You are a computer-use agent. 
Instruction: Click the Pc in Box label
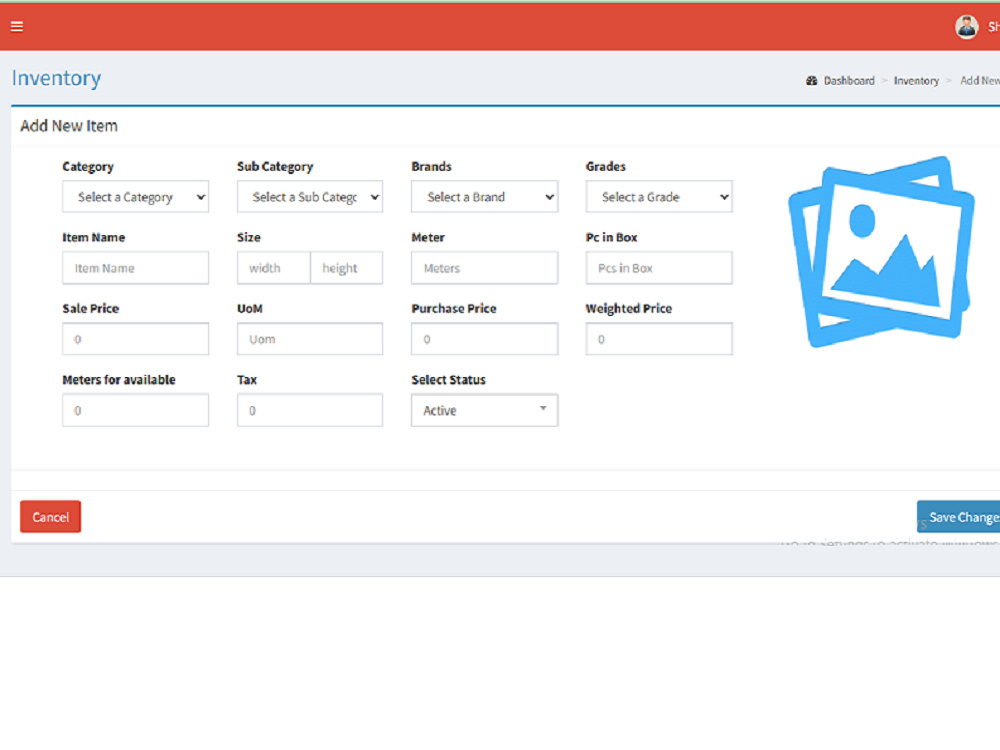point(612,237)
